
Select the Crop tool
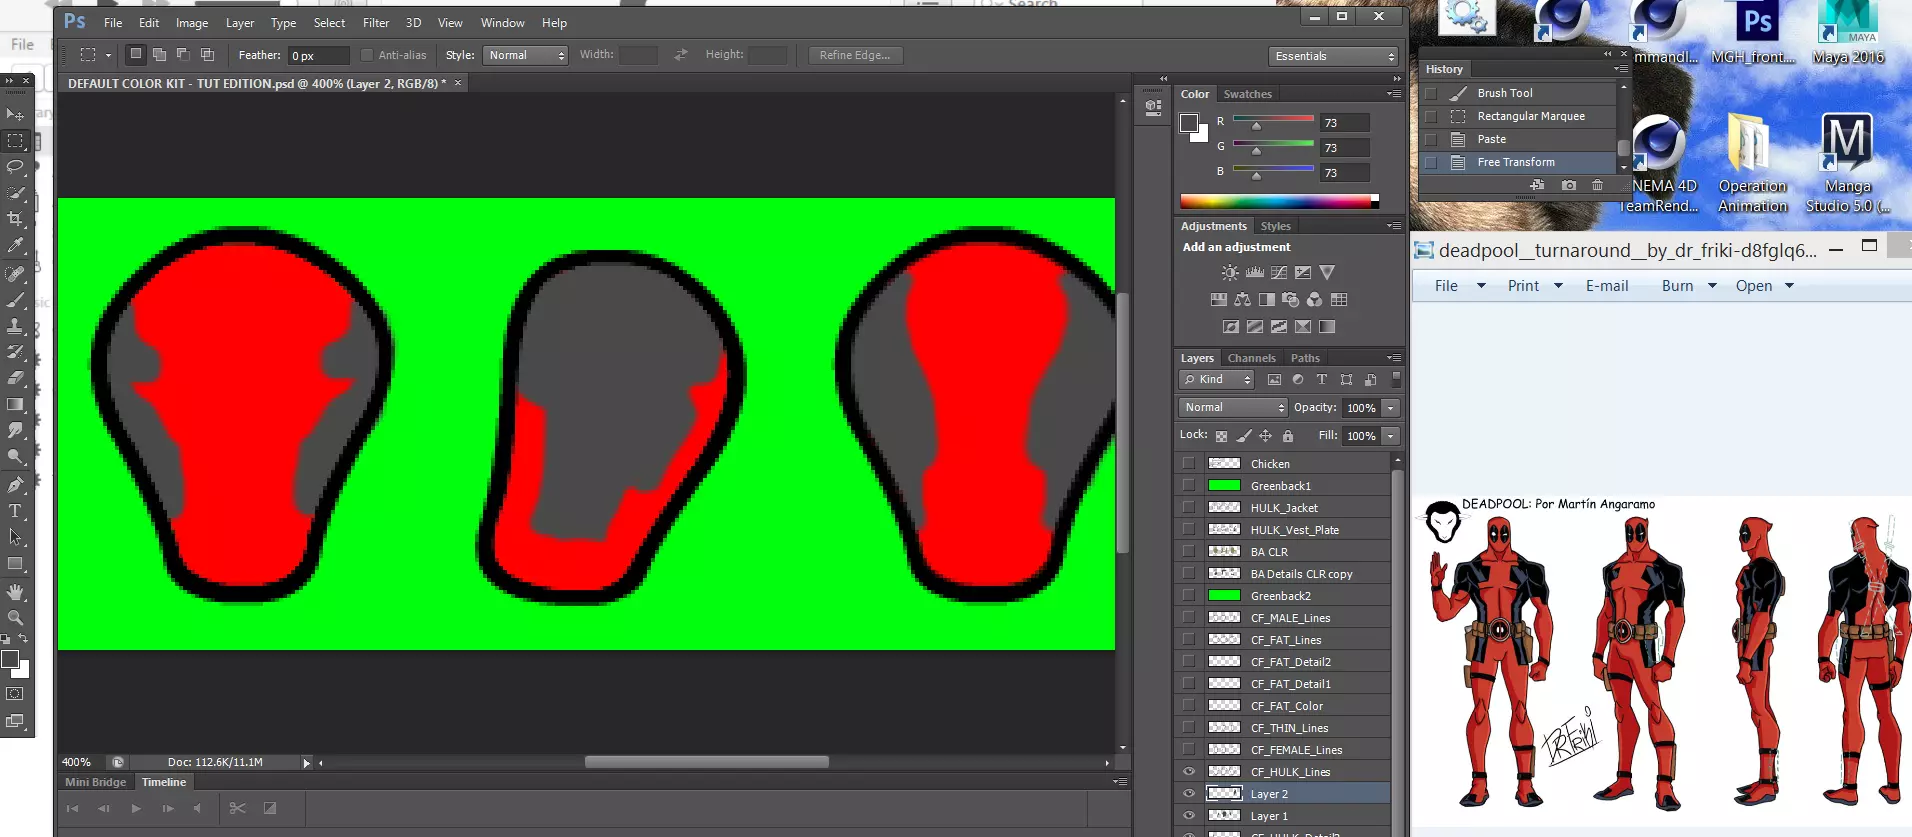click(x=15, y=219)
